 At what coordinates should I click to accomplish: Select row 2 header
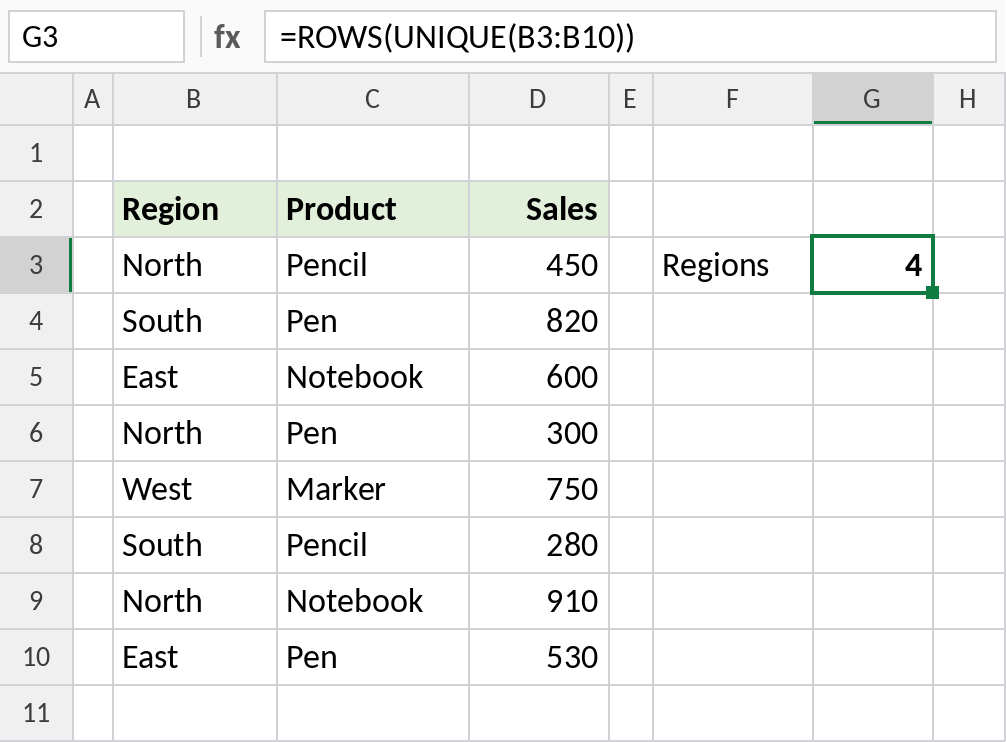point(36,209)
